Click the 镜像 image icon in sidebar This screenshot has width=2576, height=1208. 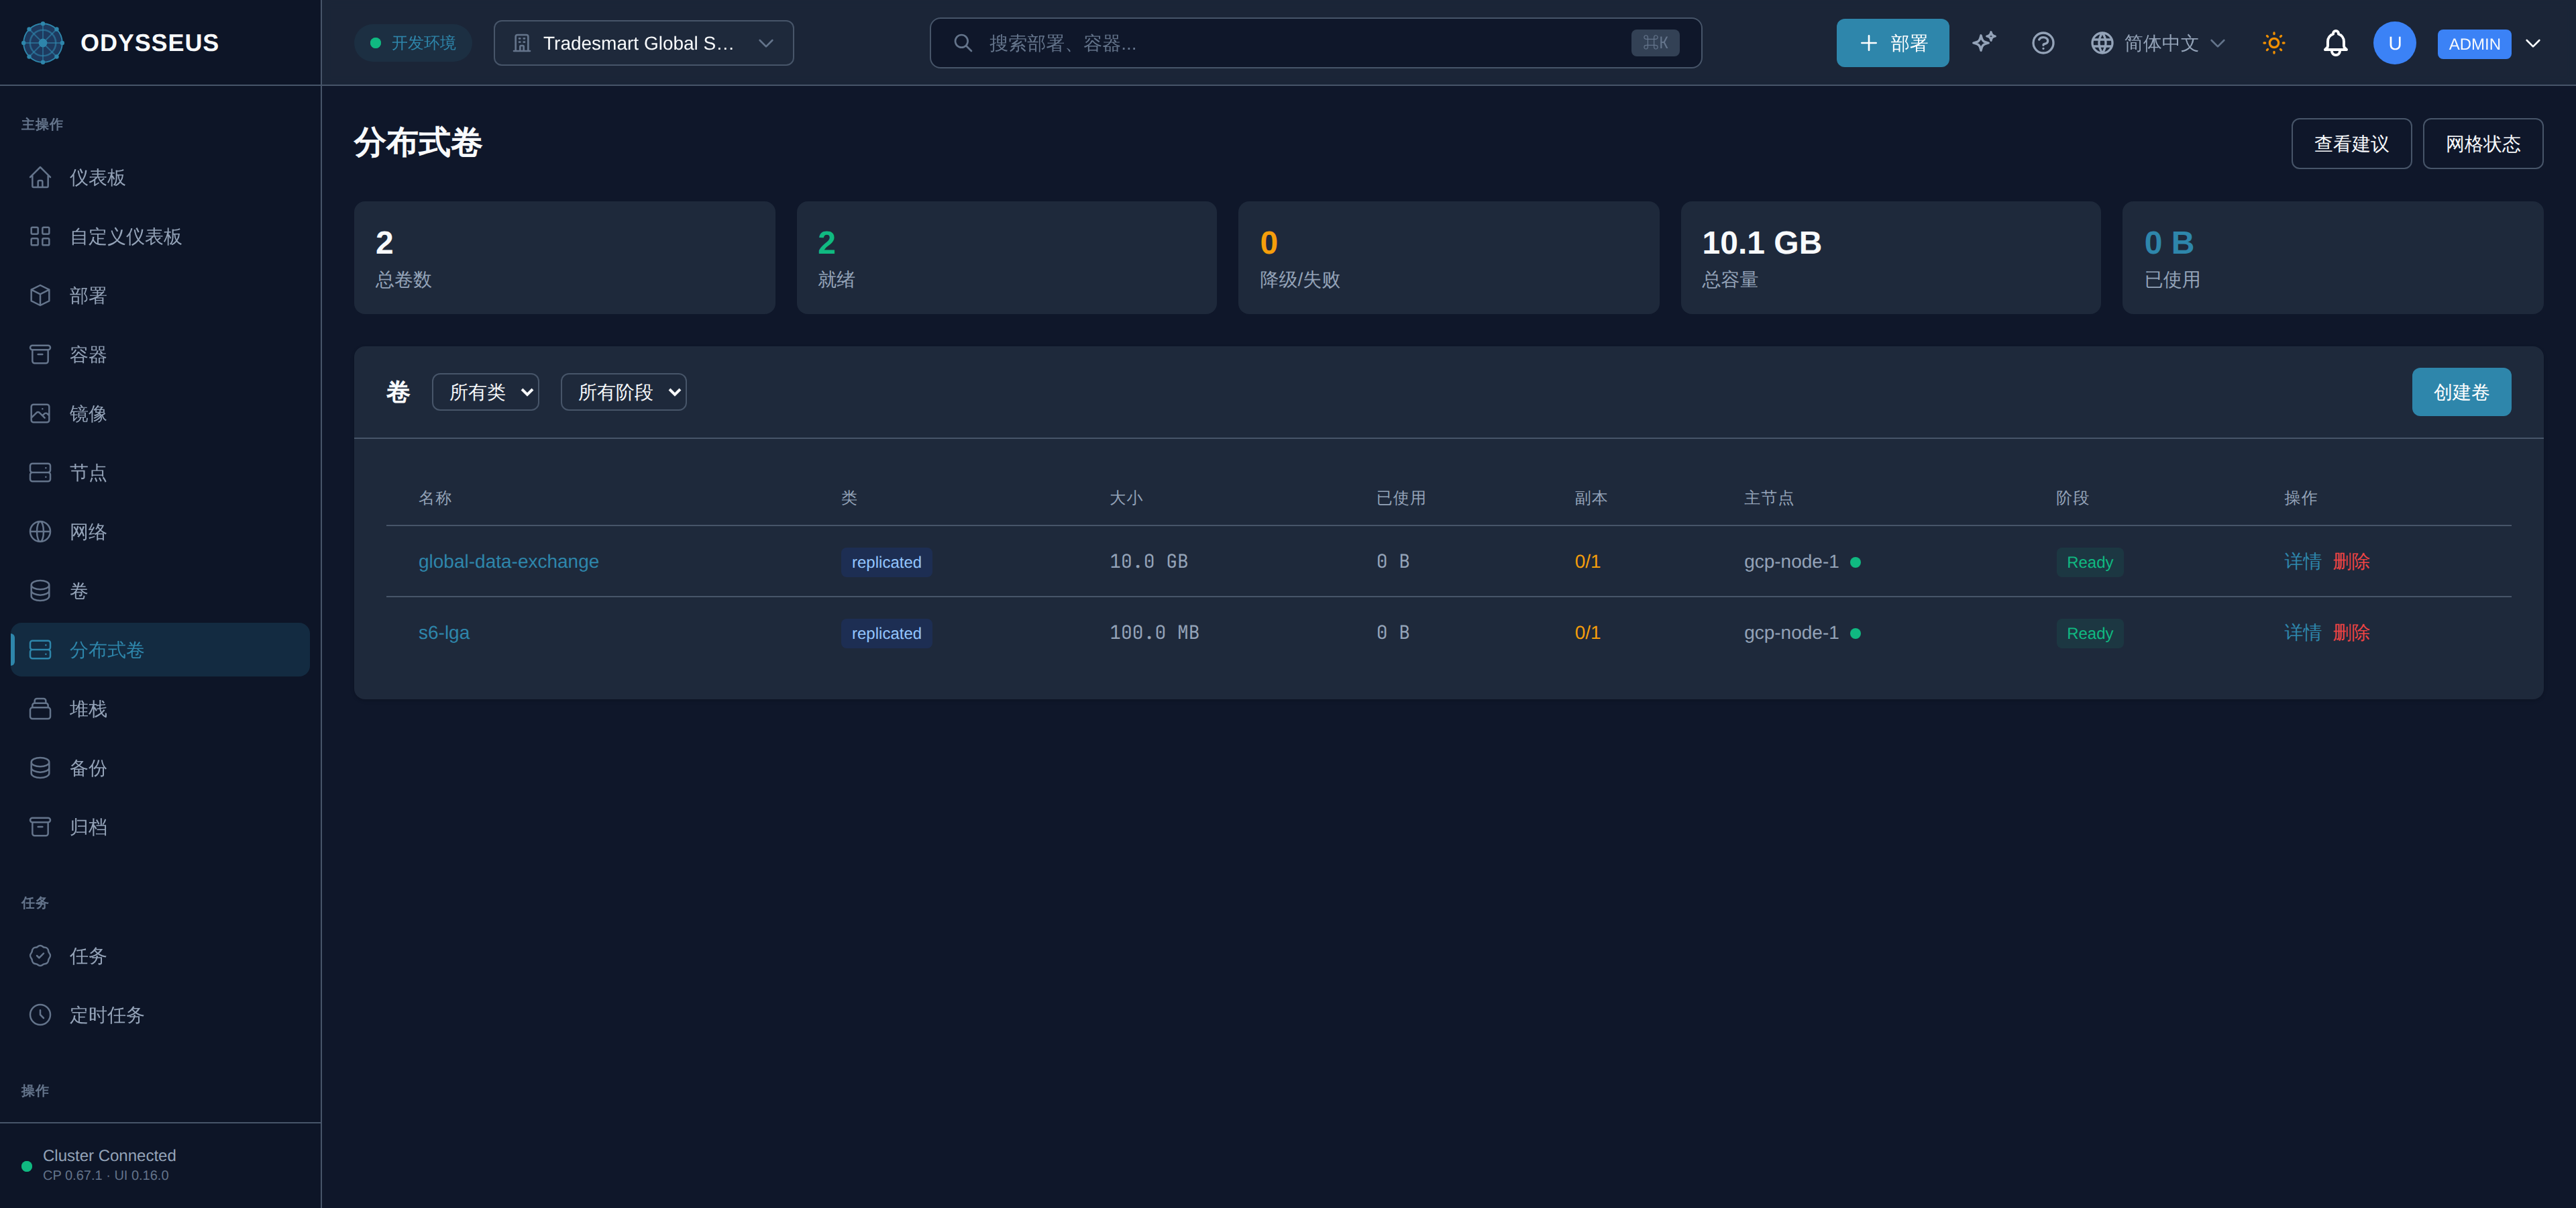pyautogui.click(x=40, y=413)
